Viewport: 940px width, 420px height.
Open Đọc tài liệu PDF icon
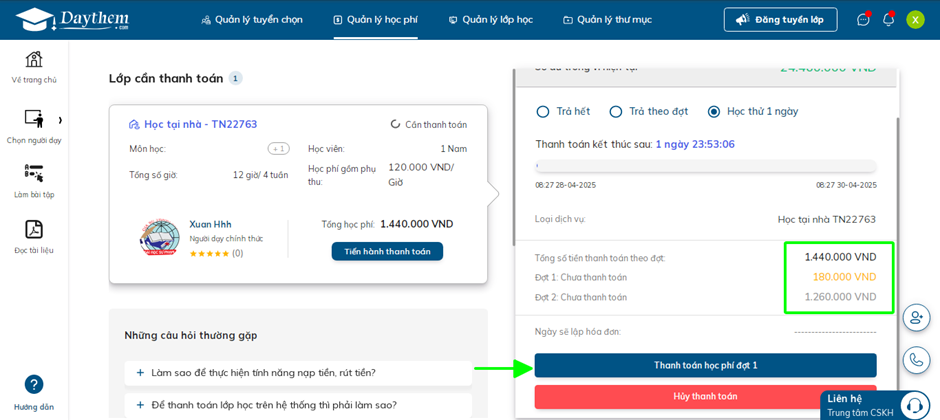[x=34, y=229]
